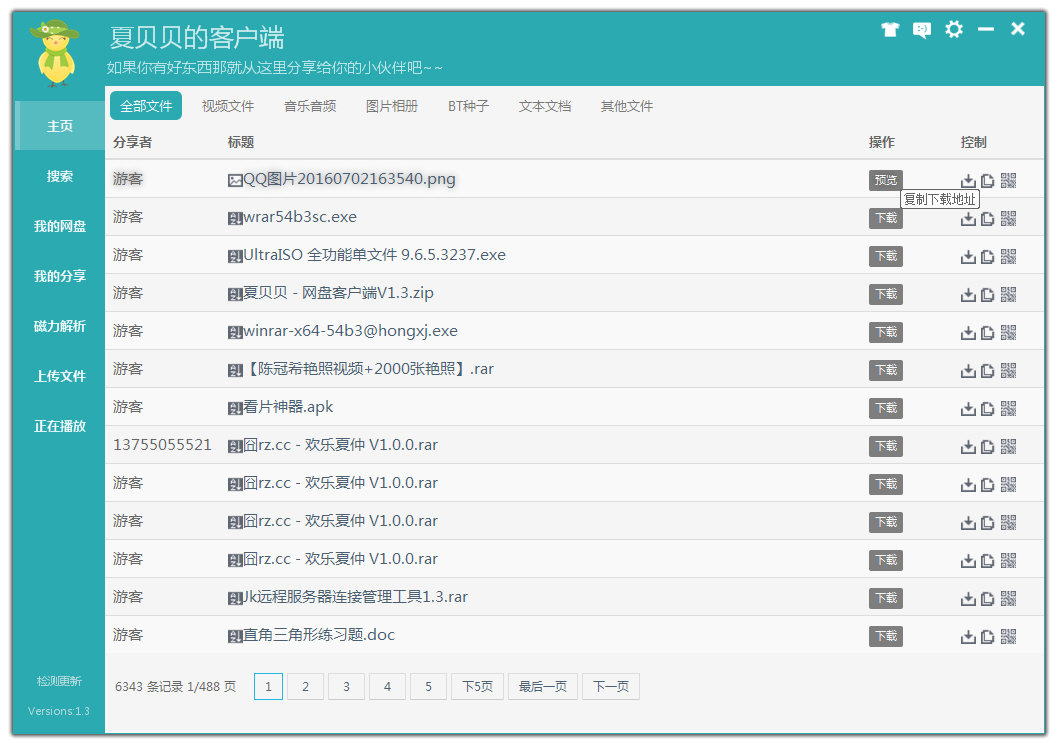The image size is (1057, 743).
Task: Open 上传文件 from the sidebar
Action: pyautogui.click(x=60, y=376)
